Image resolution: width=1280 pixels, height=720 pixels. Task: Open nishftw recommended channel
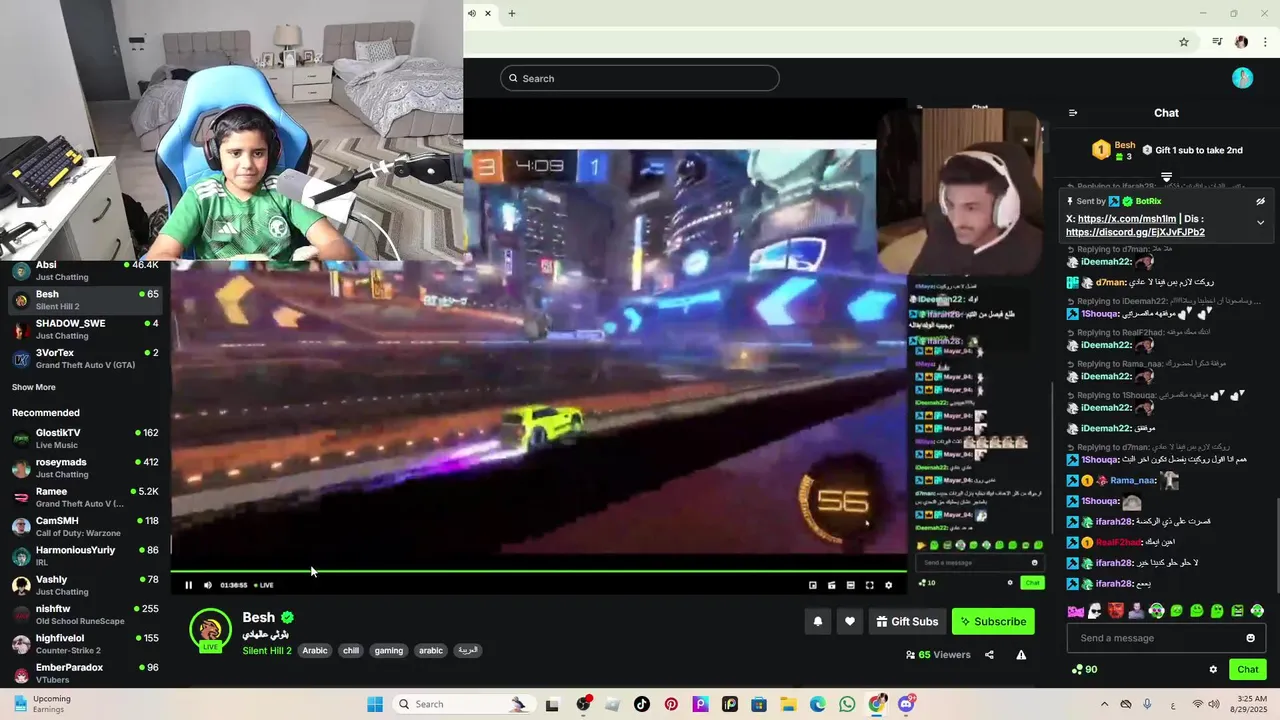pyautogui.click(x=85, y=614)
